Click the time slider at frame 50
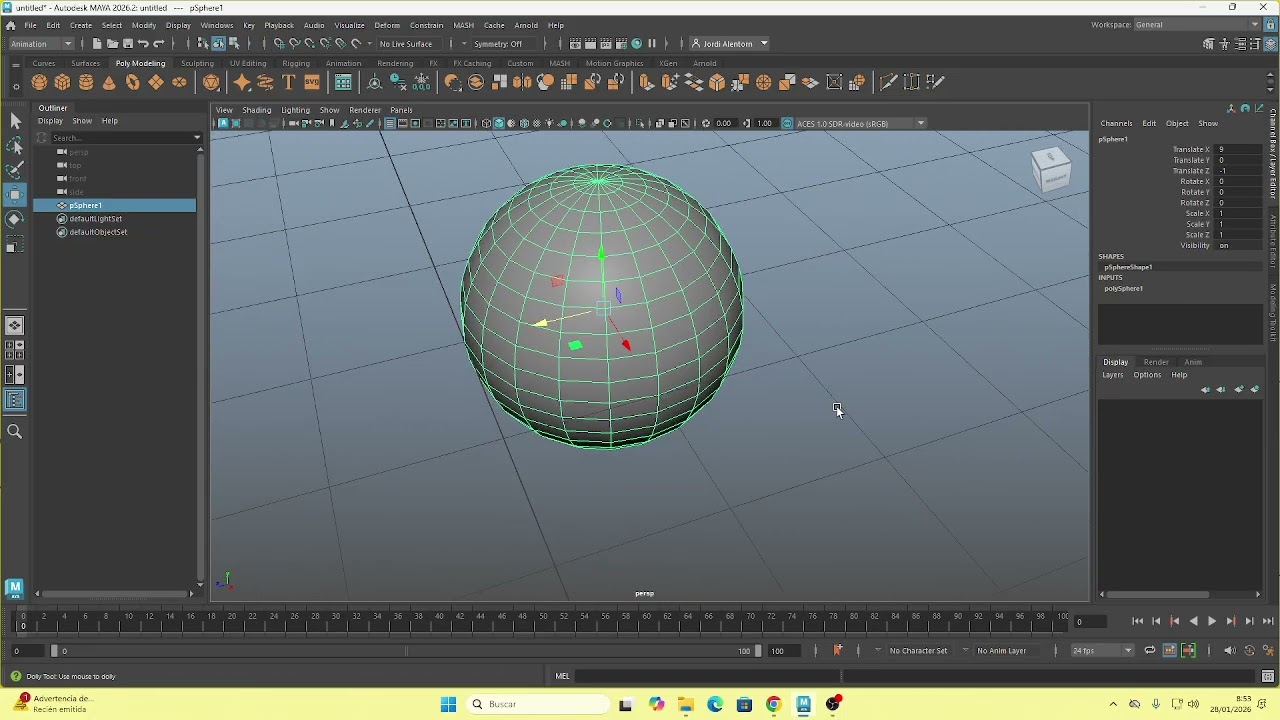1280x720 pixels. pyautogui.click(x=542, y=622)
